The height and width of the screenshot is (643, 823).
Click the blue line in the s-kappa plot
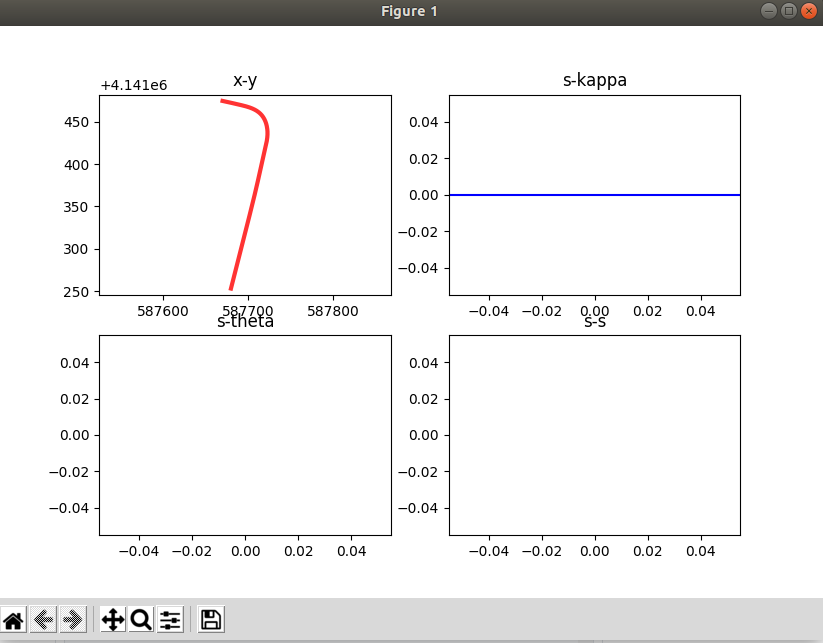tap(595, 195)
